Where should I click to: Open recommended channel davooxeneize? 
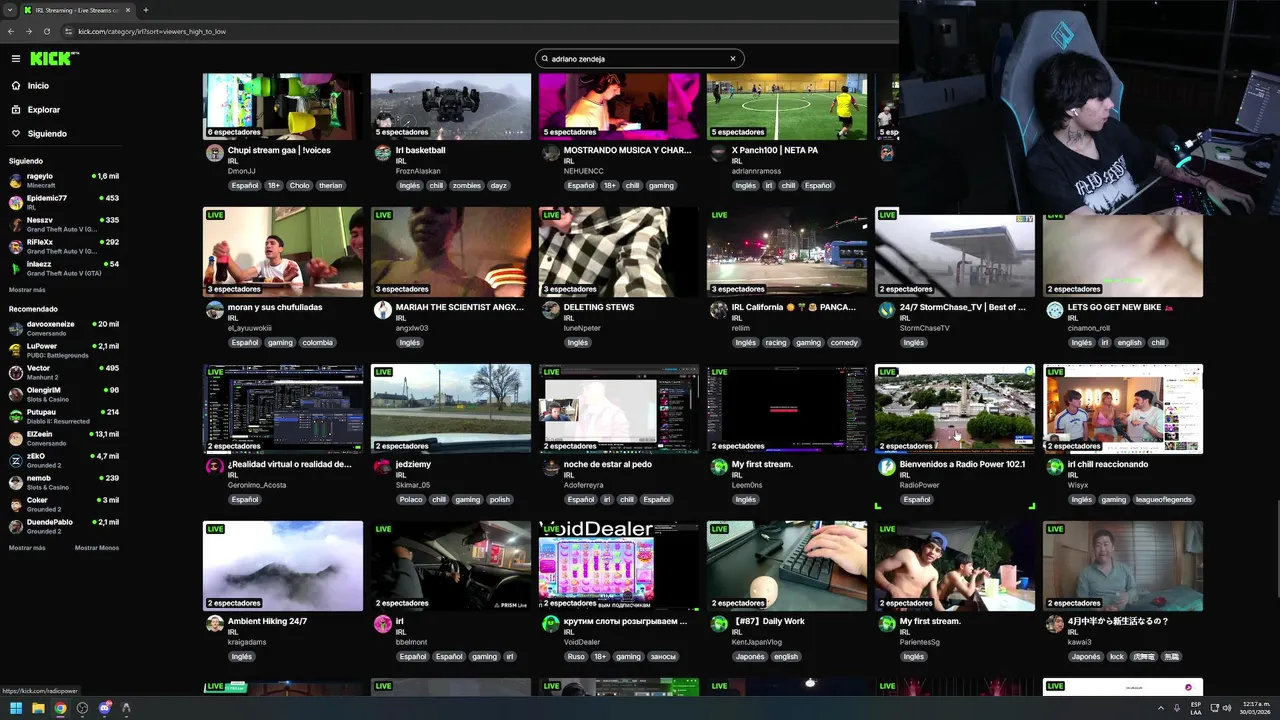[64, 328]
